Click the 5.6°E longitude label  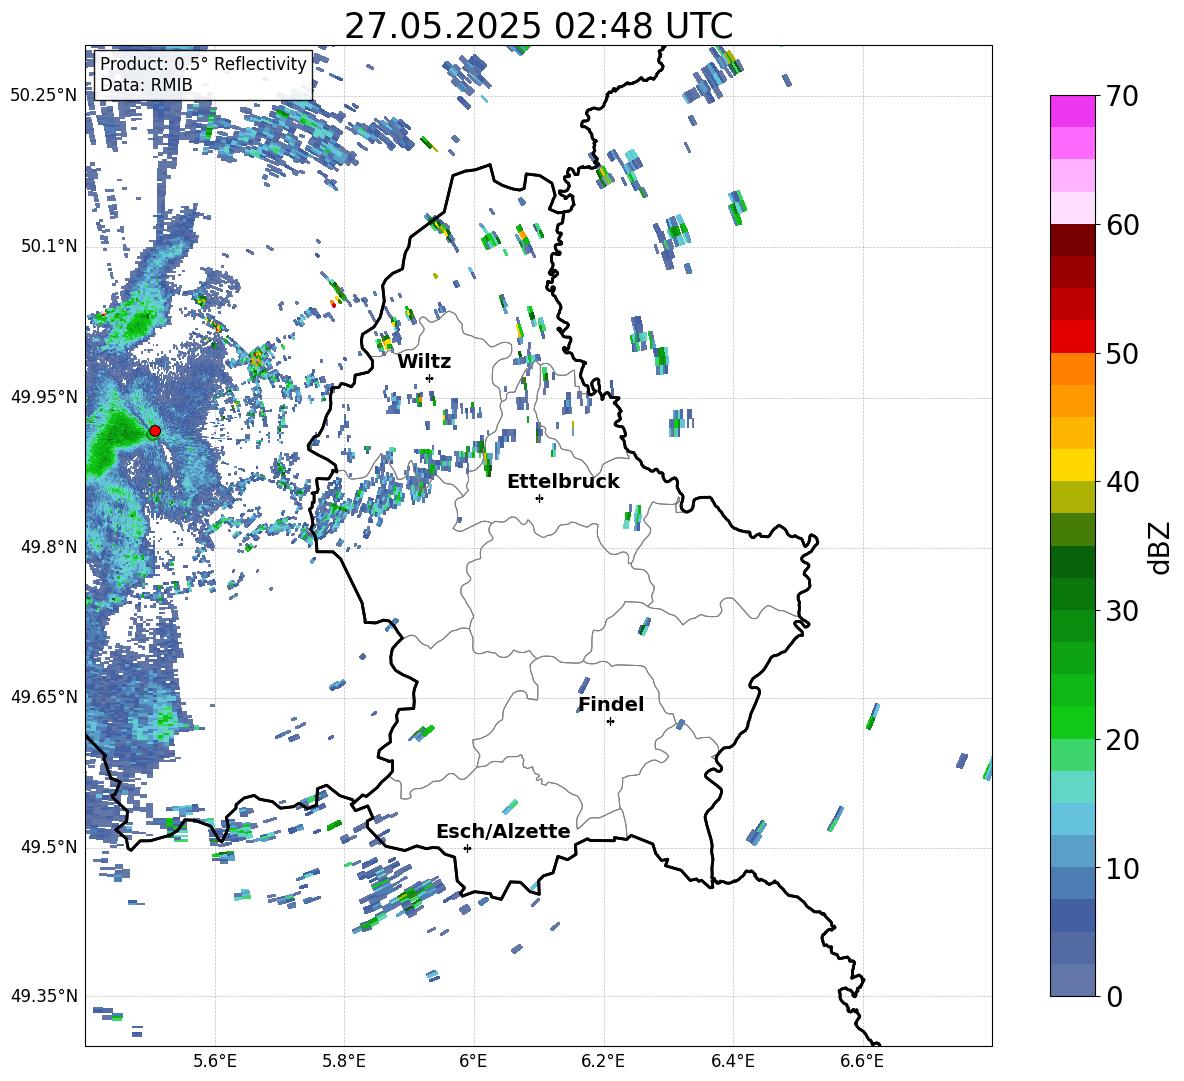[x=215, y=1062]
